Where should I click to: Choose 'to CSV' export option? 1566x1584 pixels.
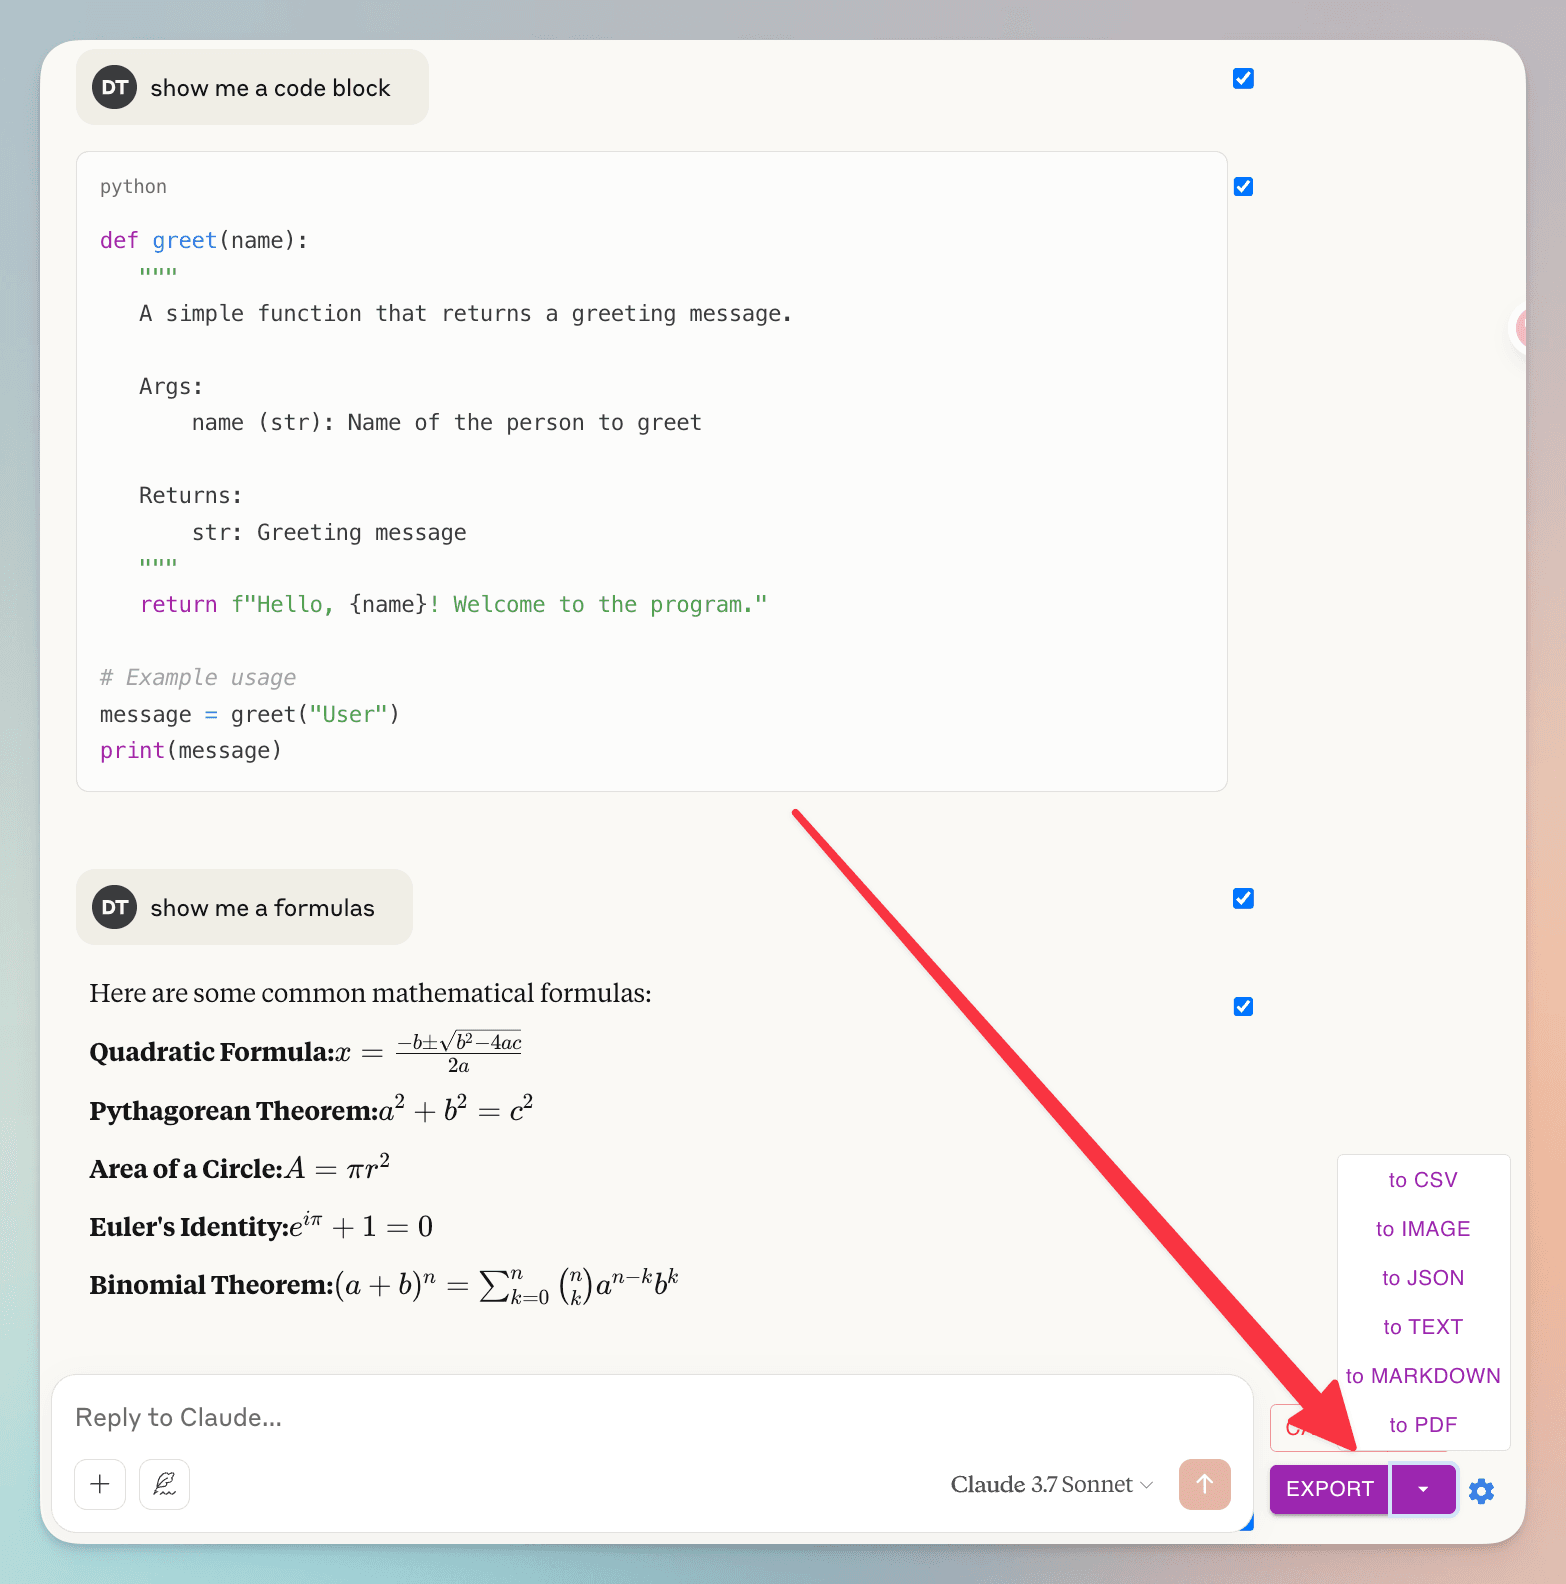click(1422, 1180)
